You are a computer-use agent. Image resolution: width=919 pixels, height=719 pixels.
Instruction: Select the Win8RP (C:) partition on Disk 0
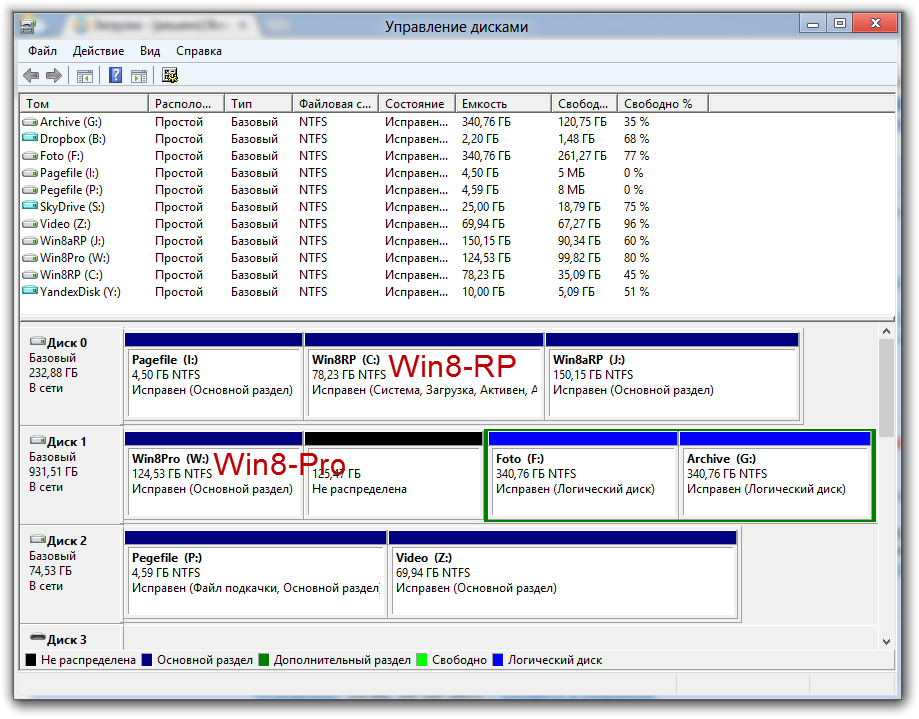[423, 384]
